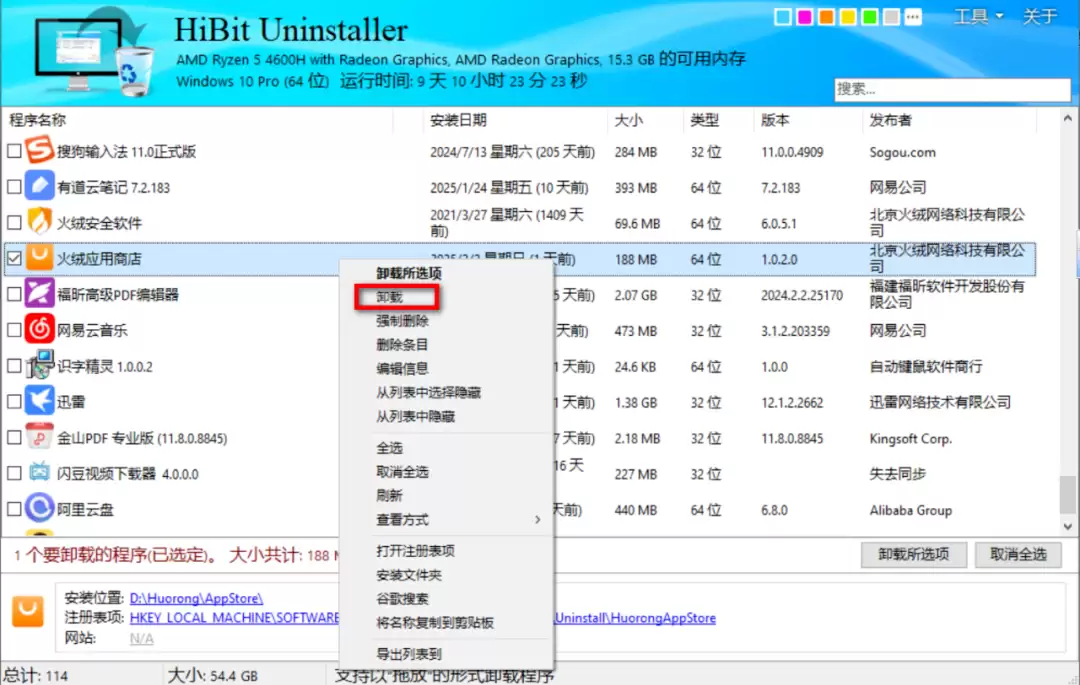This screenshot has height=685, width=1080.
Task: Tick the checkbox for 识字精灵 1.0.0.2
Action: coord(14,366)
